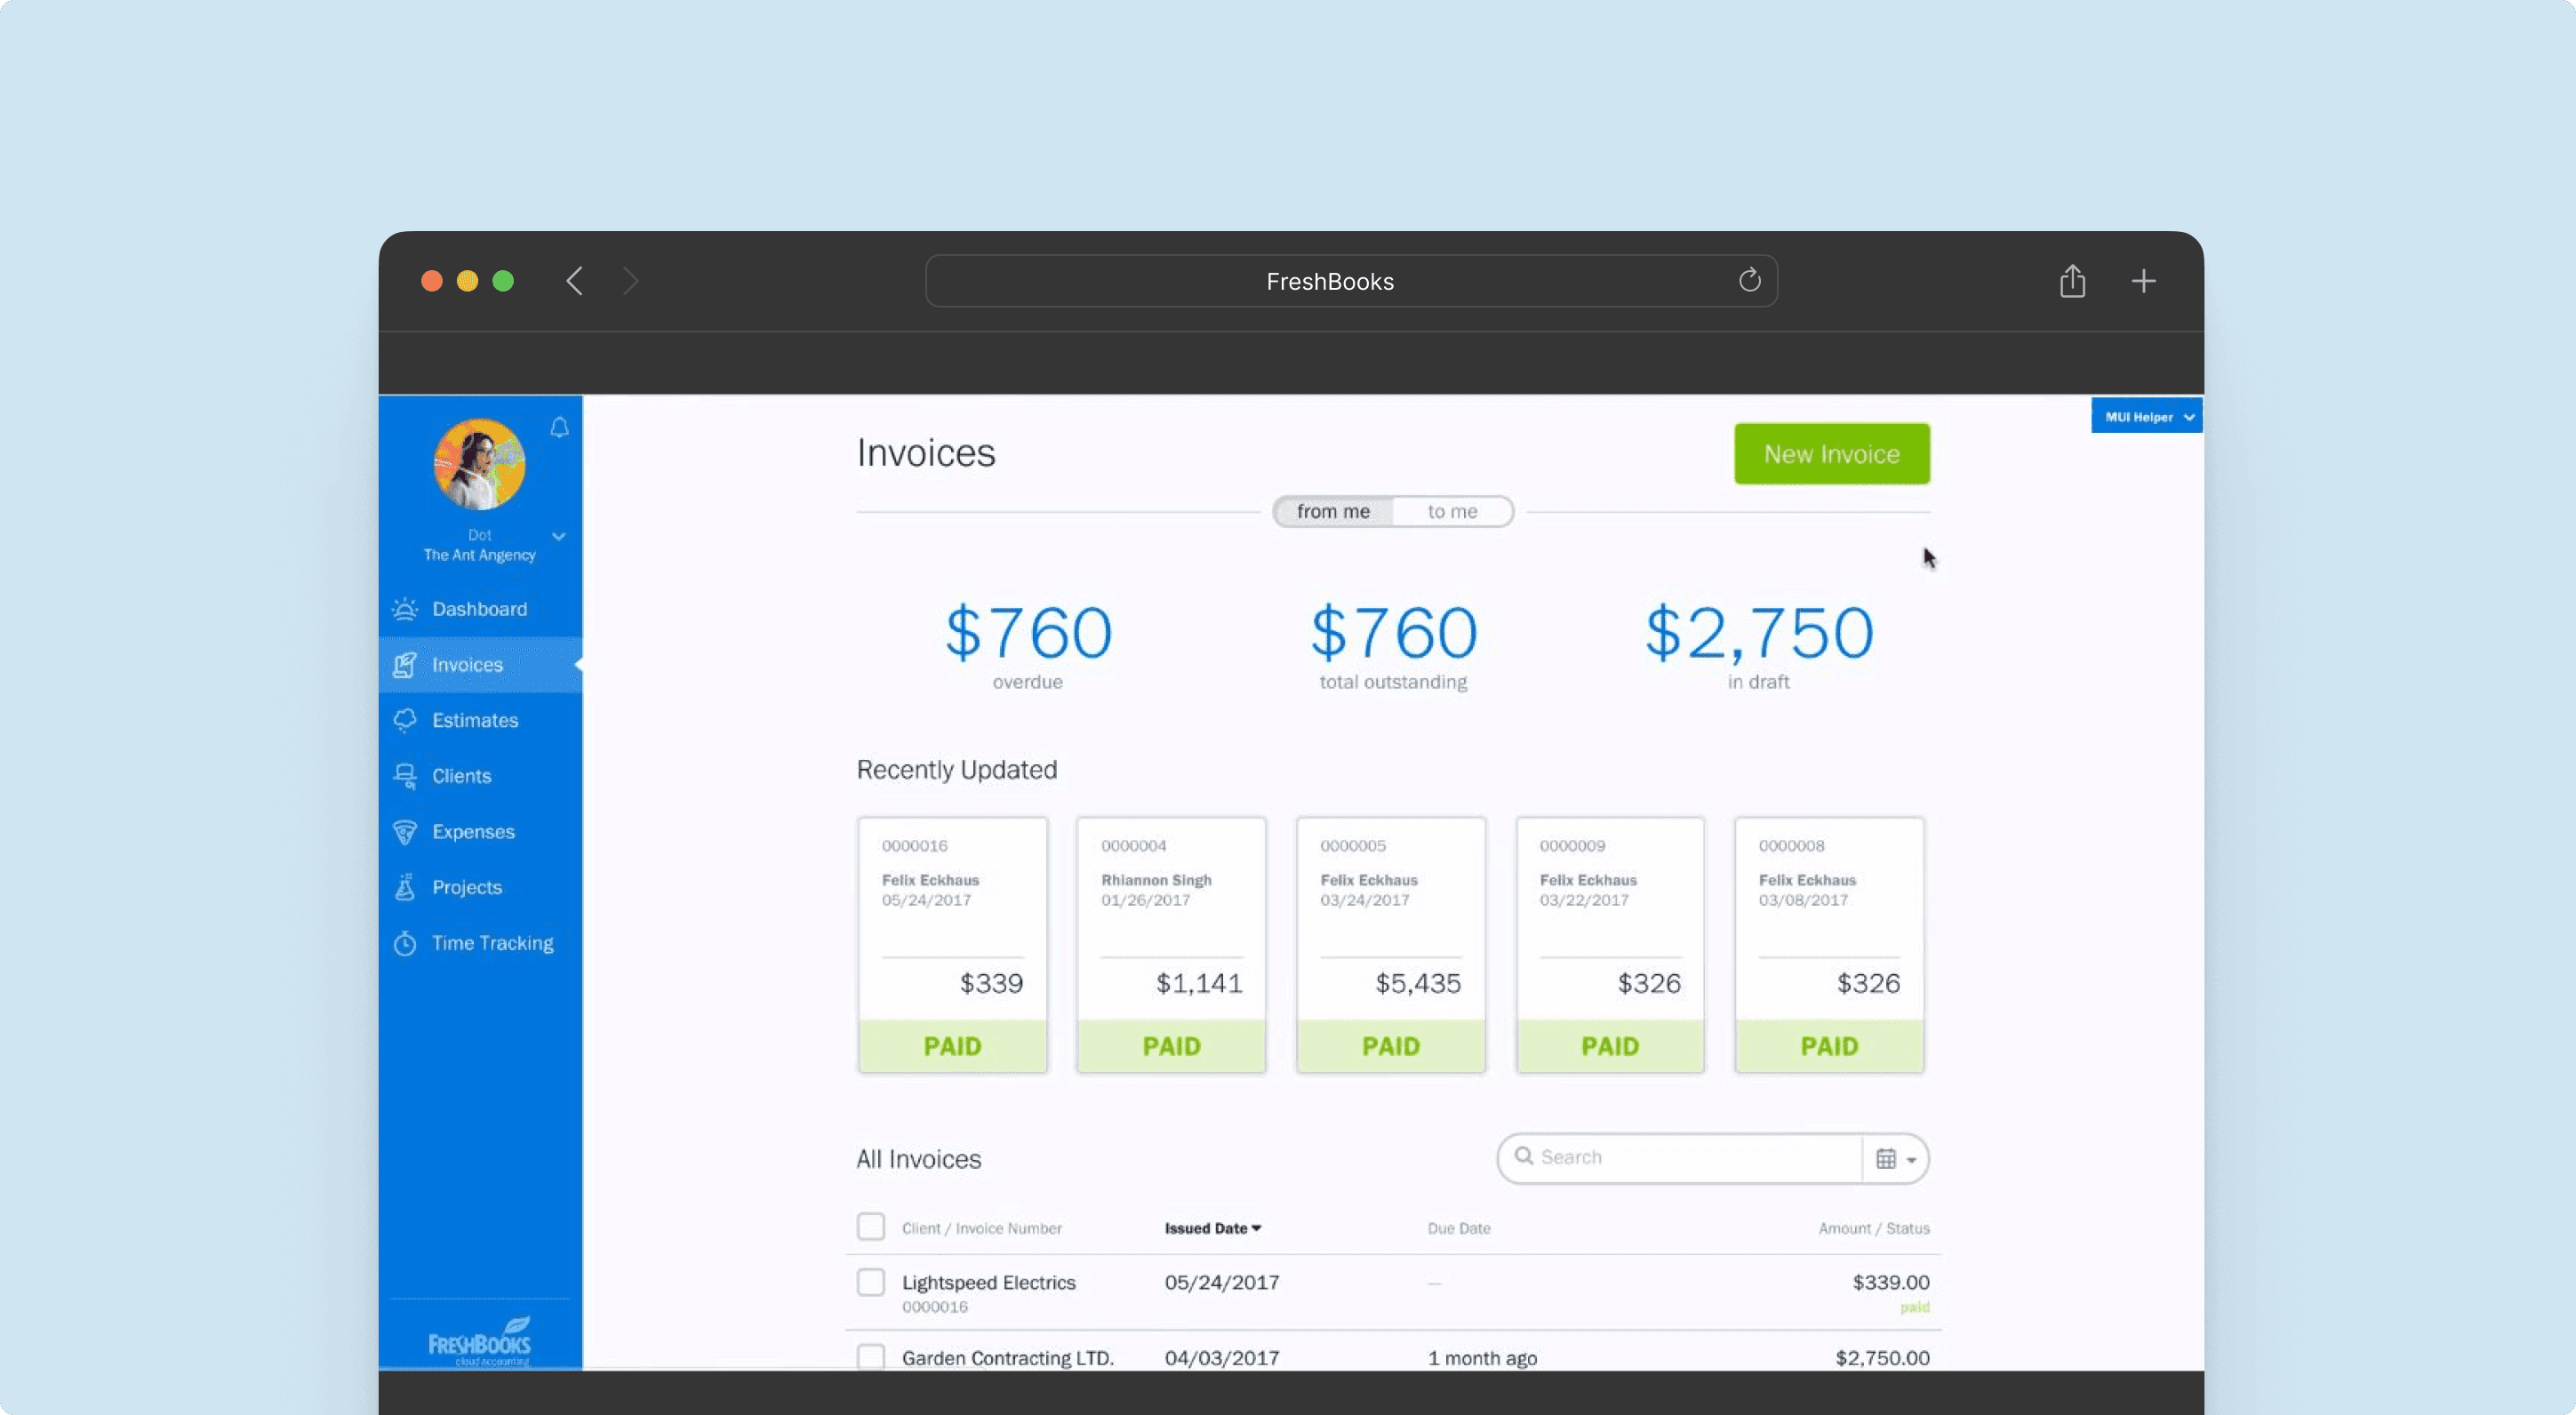2576x1415 pixels.
Task: Toggle the 'from me' tab
Action: [x=1332, y=510]
